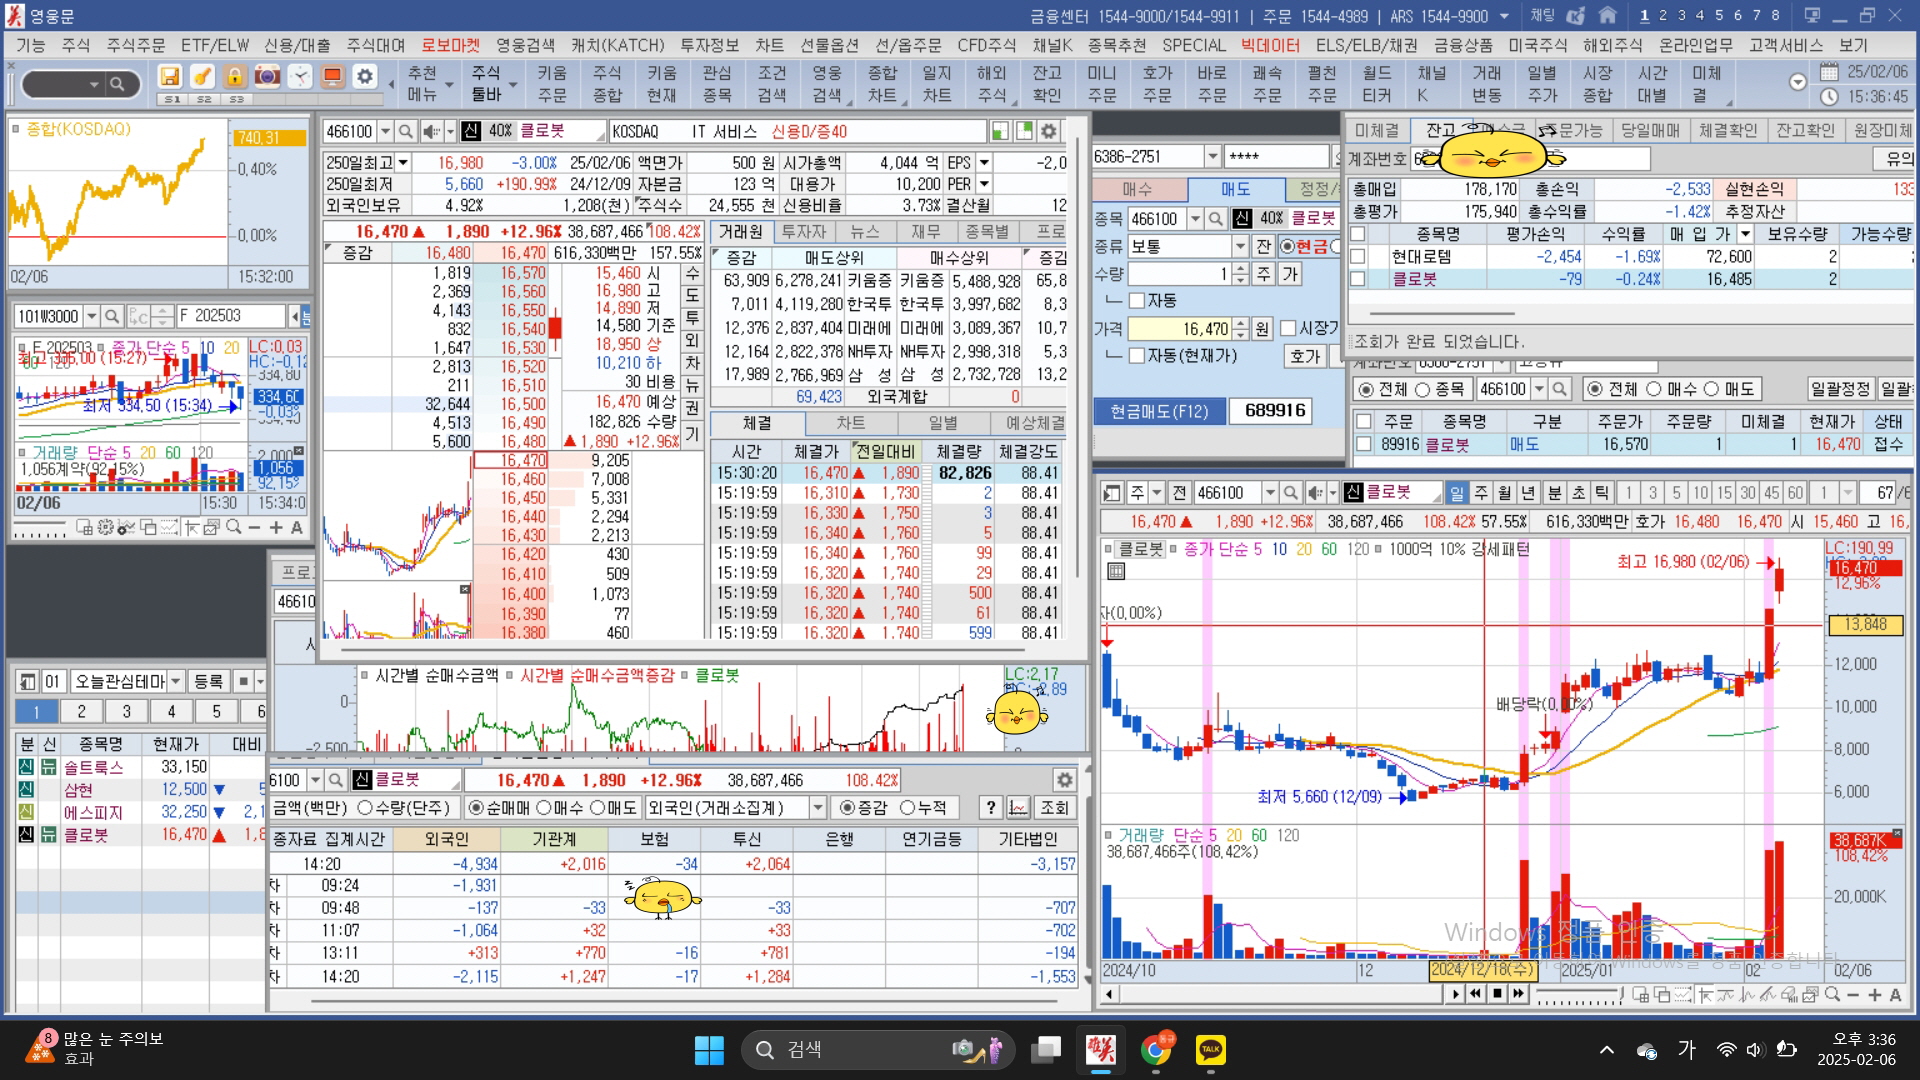
Task: Click the 현금매도(F12) sell button
Action: [x=1159, y=411]
